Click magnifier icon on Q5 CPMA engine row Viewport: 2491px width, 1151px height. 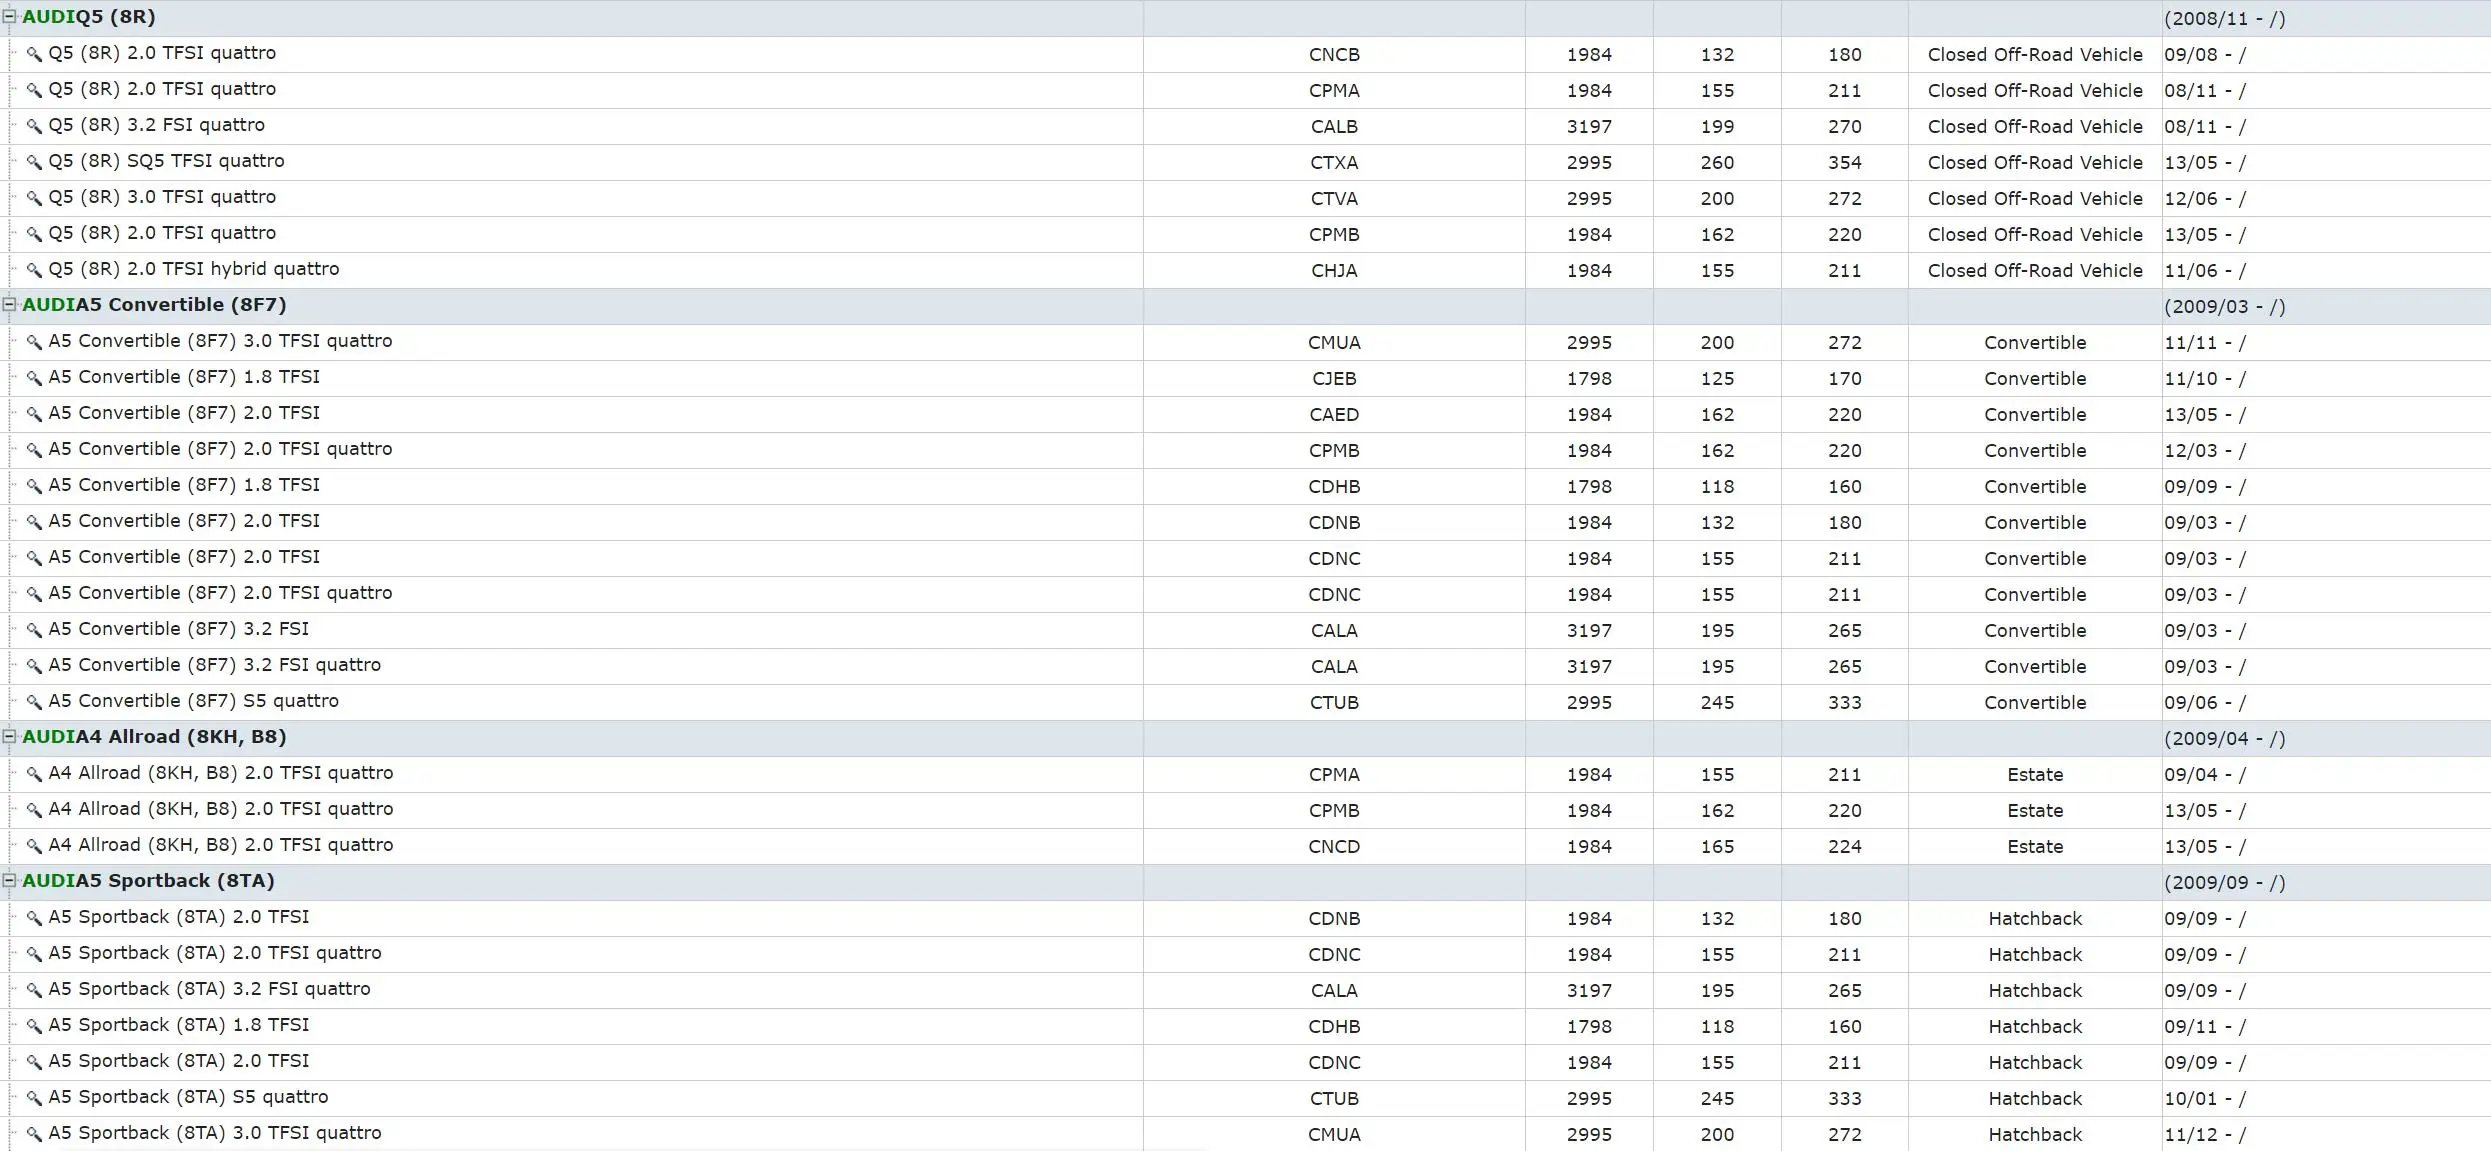point(34,91)
